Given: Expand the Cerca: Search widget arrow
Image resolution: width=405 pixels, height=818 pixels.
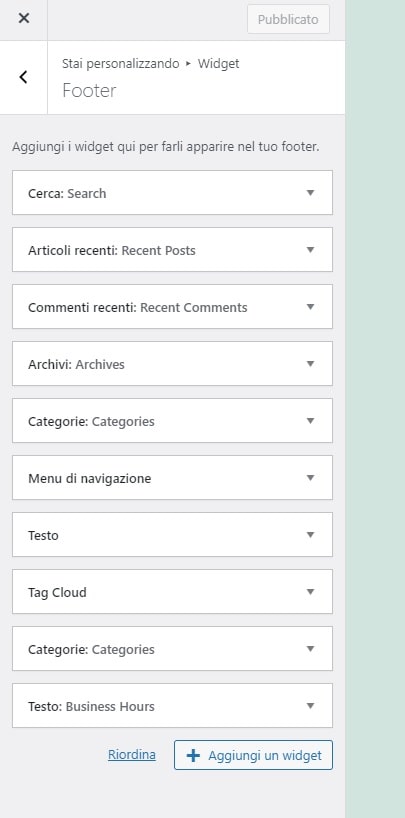Looking at the screenshot, I should 311,193.
